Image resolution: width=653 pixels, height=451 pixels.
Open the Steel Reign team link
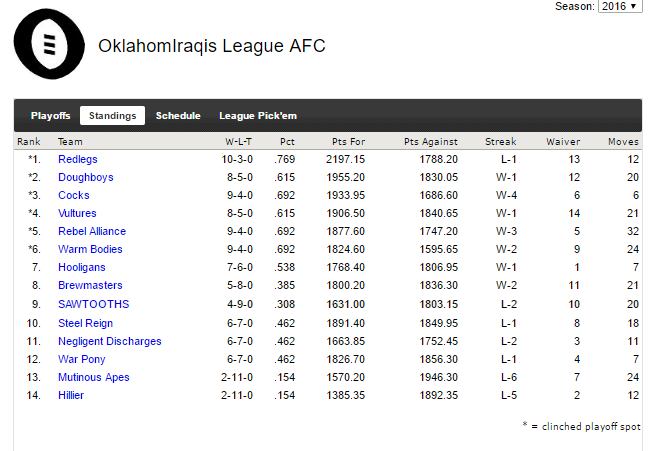coord(85,323)
